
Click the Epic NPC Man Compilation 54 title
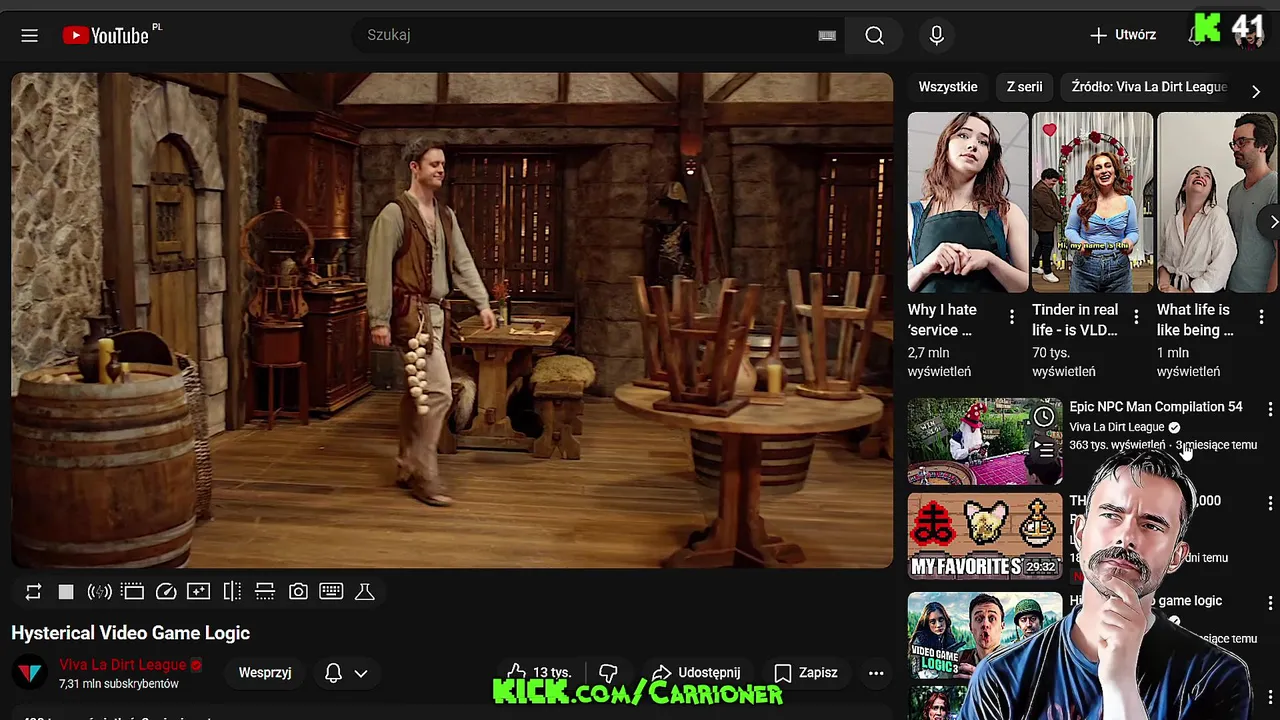pyautogui.click(x=1156, y=407)
